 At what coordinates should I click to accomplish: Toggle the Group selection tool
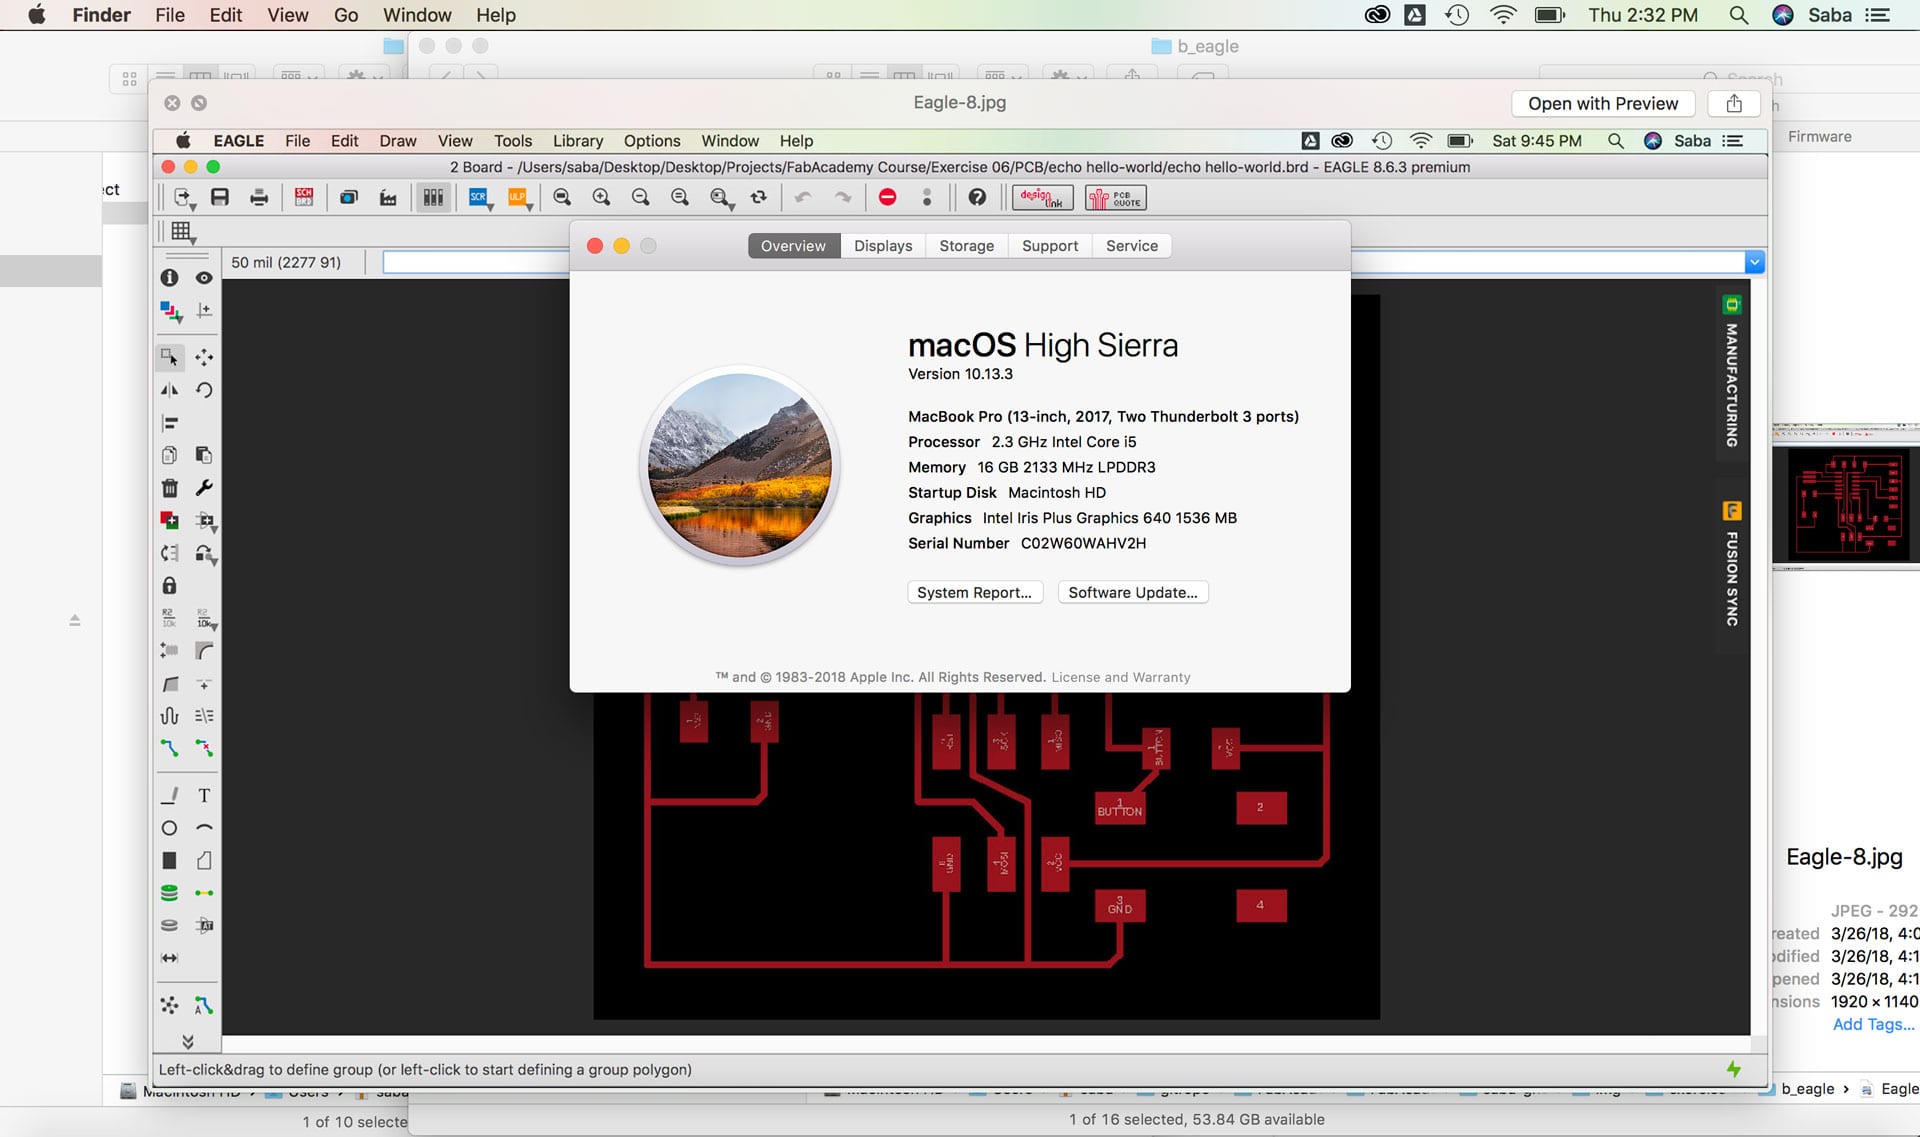[169, 357]
